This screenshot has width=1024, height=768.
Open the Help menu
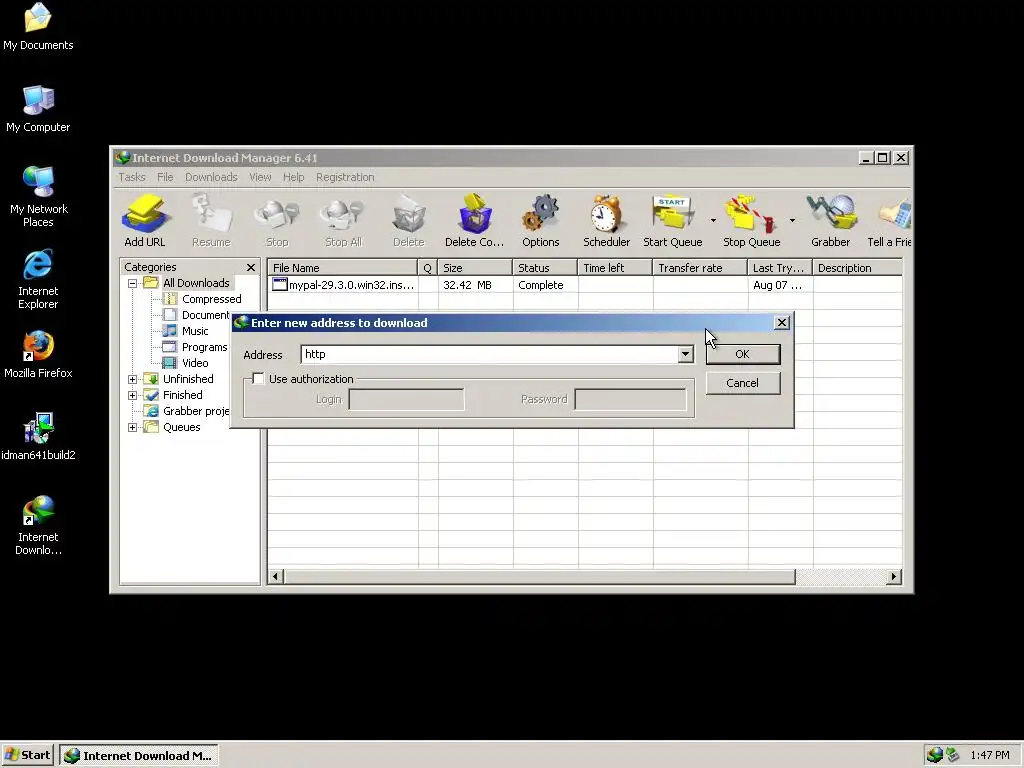(293, 177)
